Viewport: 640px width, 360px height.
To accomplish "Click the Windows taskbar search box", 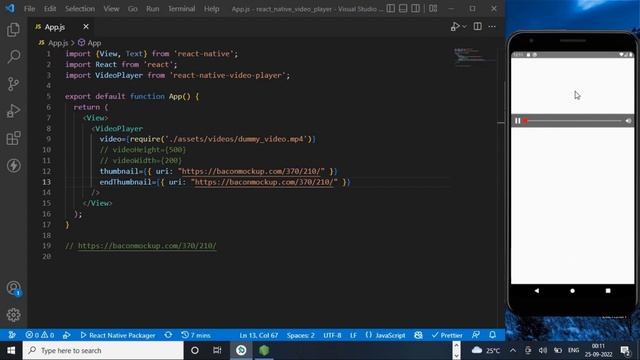I will pyautogui.click(x=103, y=350).
